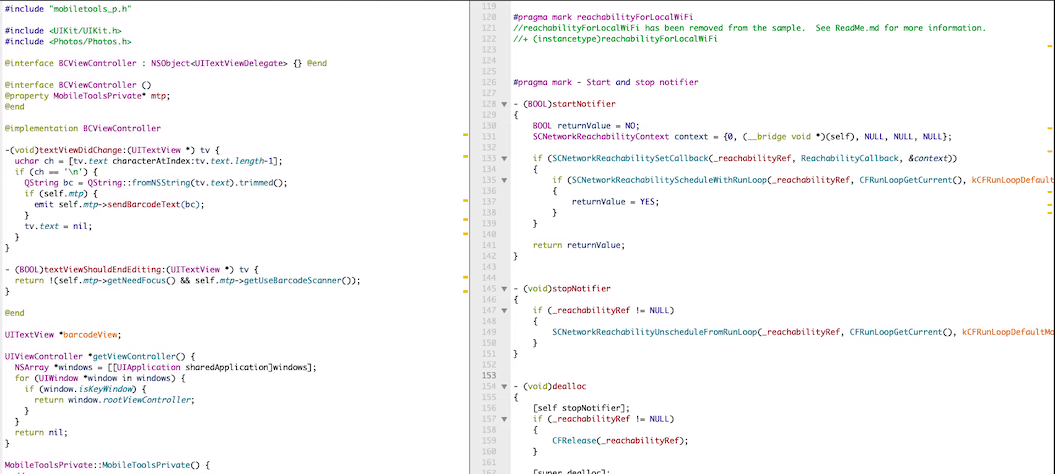Click line number 119 in the gutter
This screenshot has width=1055, height=474.
[489, 6]
